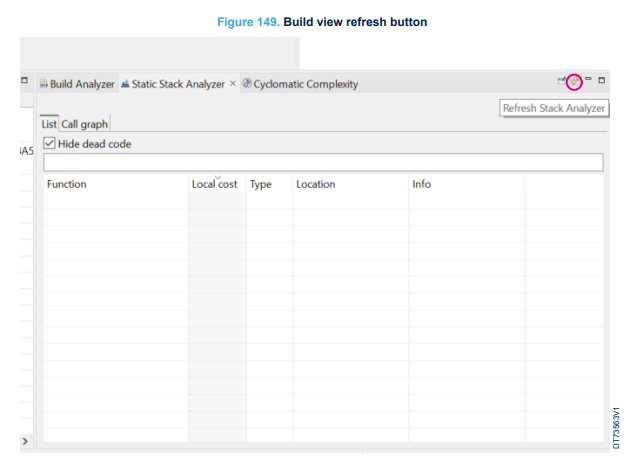Viewport: 642px width, 467px height.
Task: Maximize the left neighboring panel
Action: (25, 80)
